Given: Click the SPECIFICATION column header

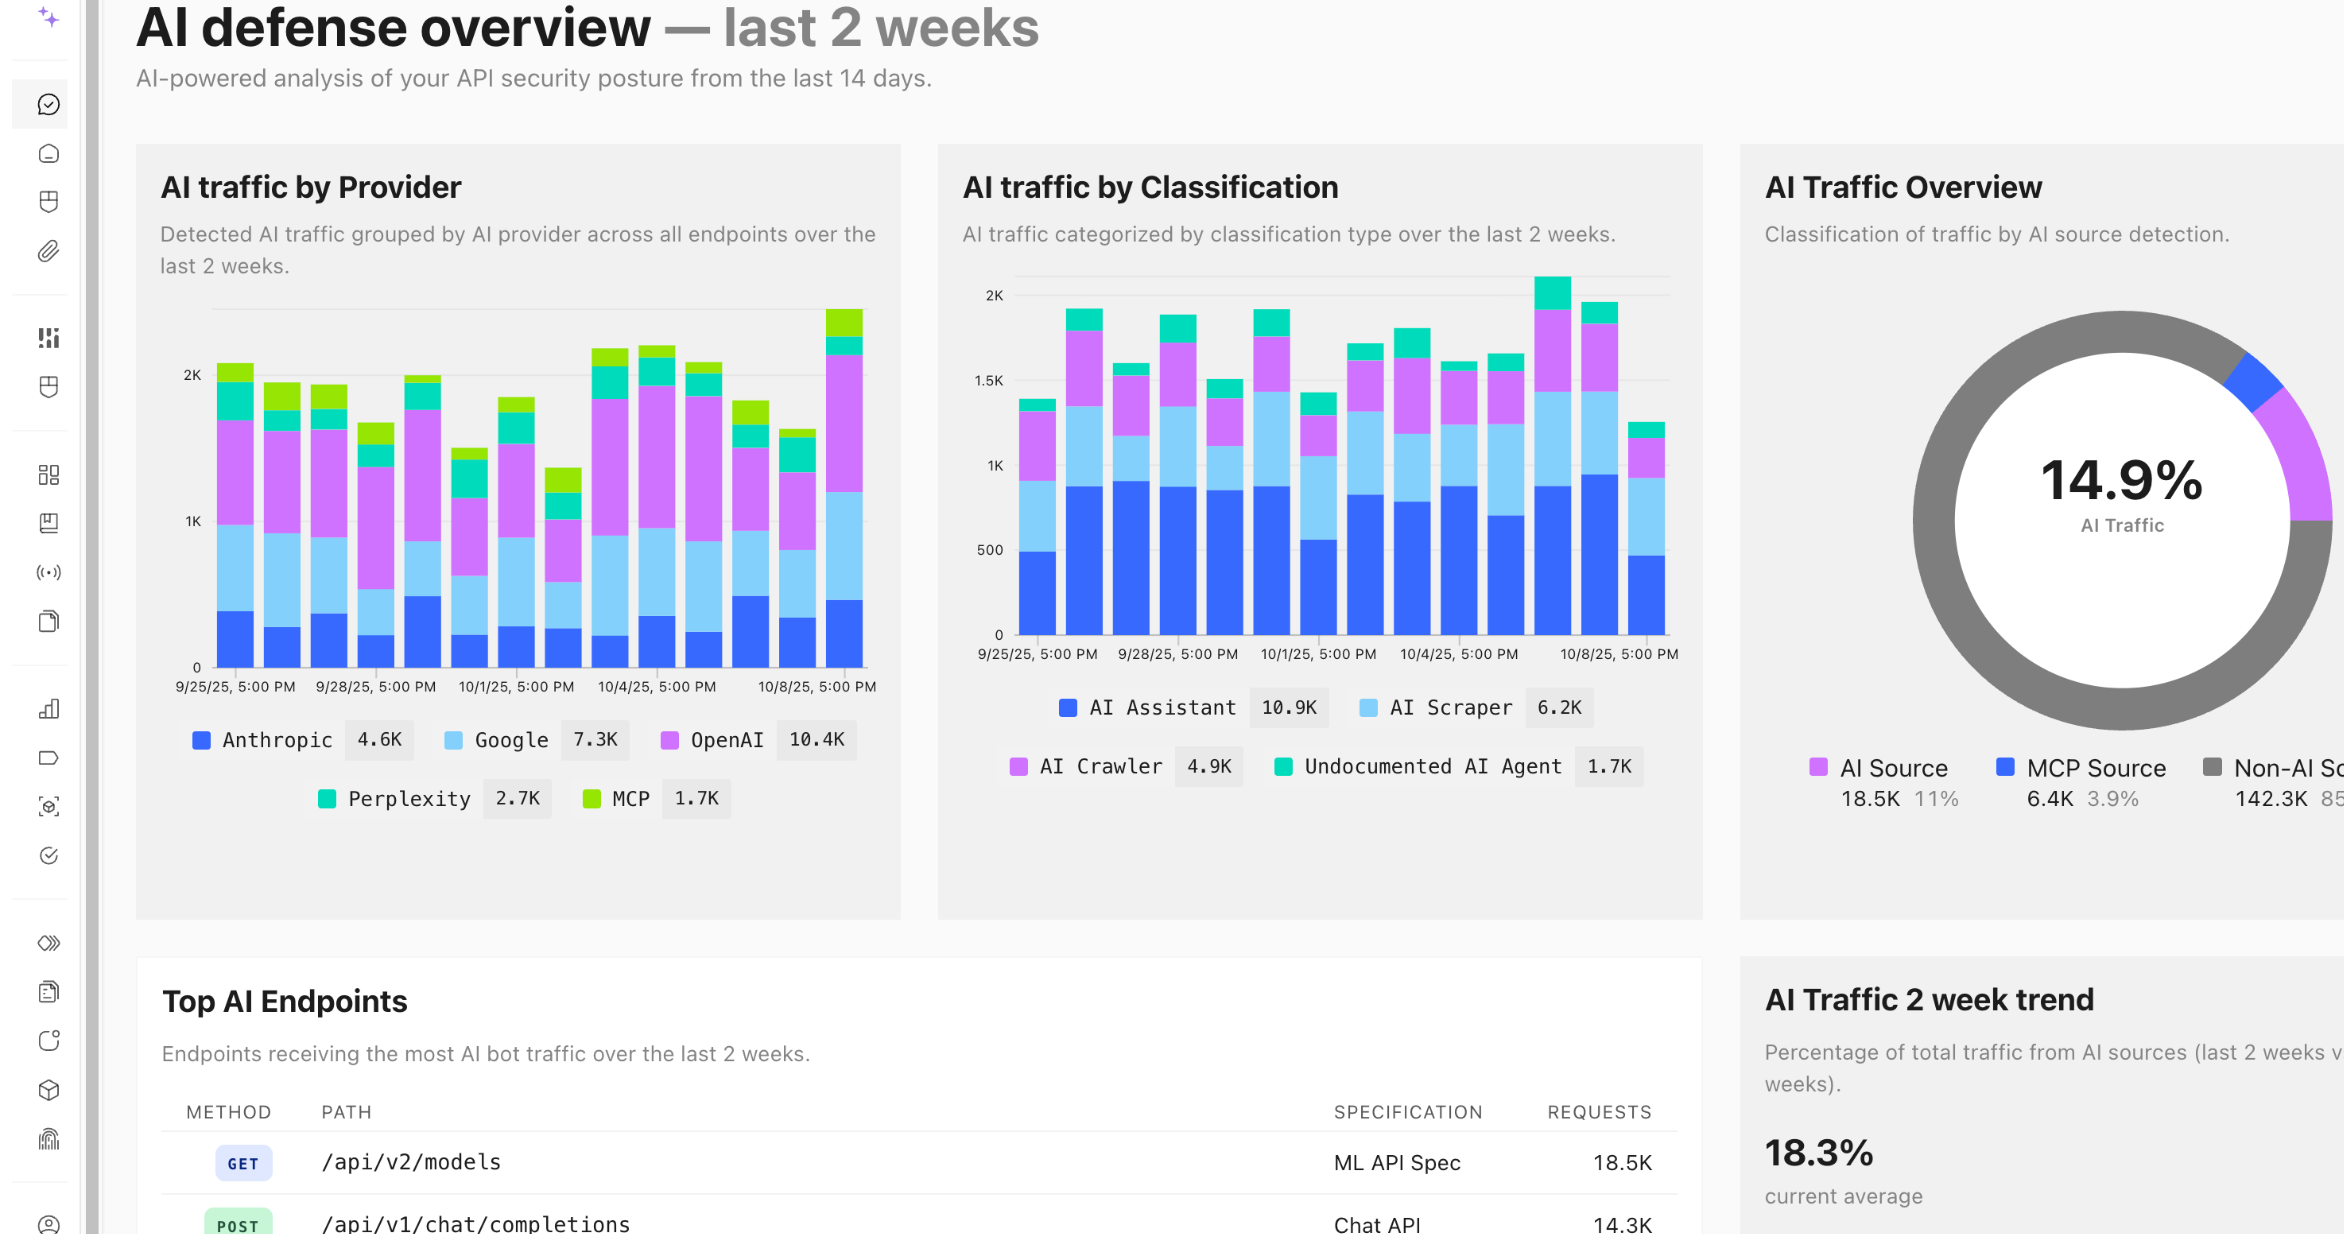Looking at the screenshot, I should (x=1407, y=1112).
